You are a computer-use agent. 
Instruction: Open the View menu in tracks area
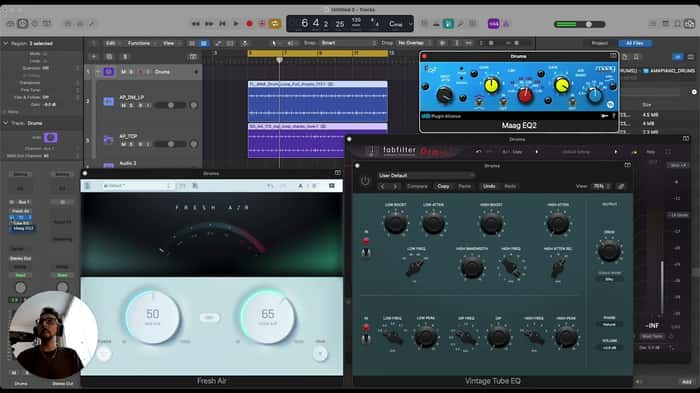point(168,43)
